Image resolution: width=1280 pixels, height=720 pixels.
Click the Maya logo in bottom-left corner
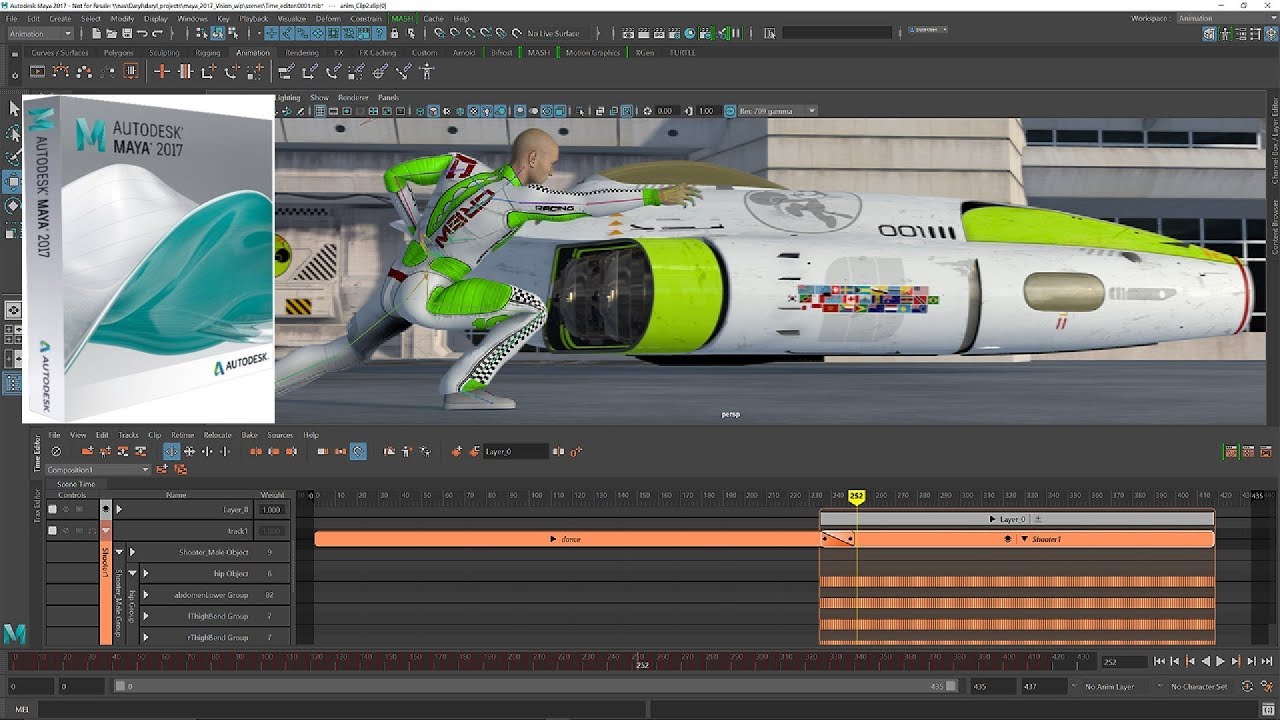(x=14, y=632)
